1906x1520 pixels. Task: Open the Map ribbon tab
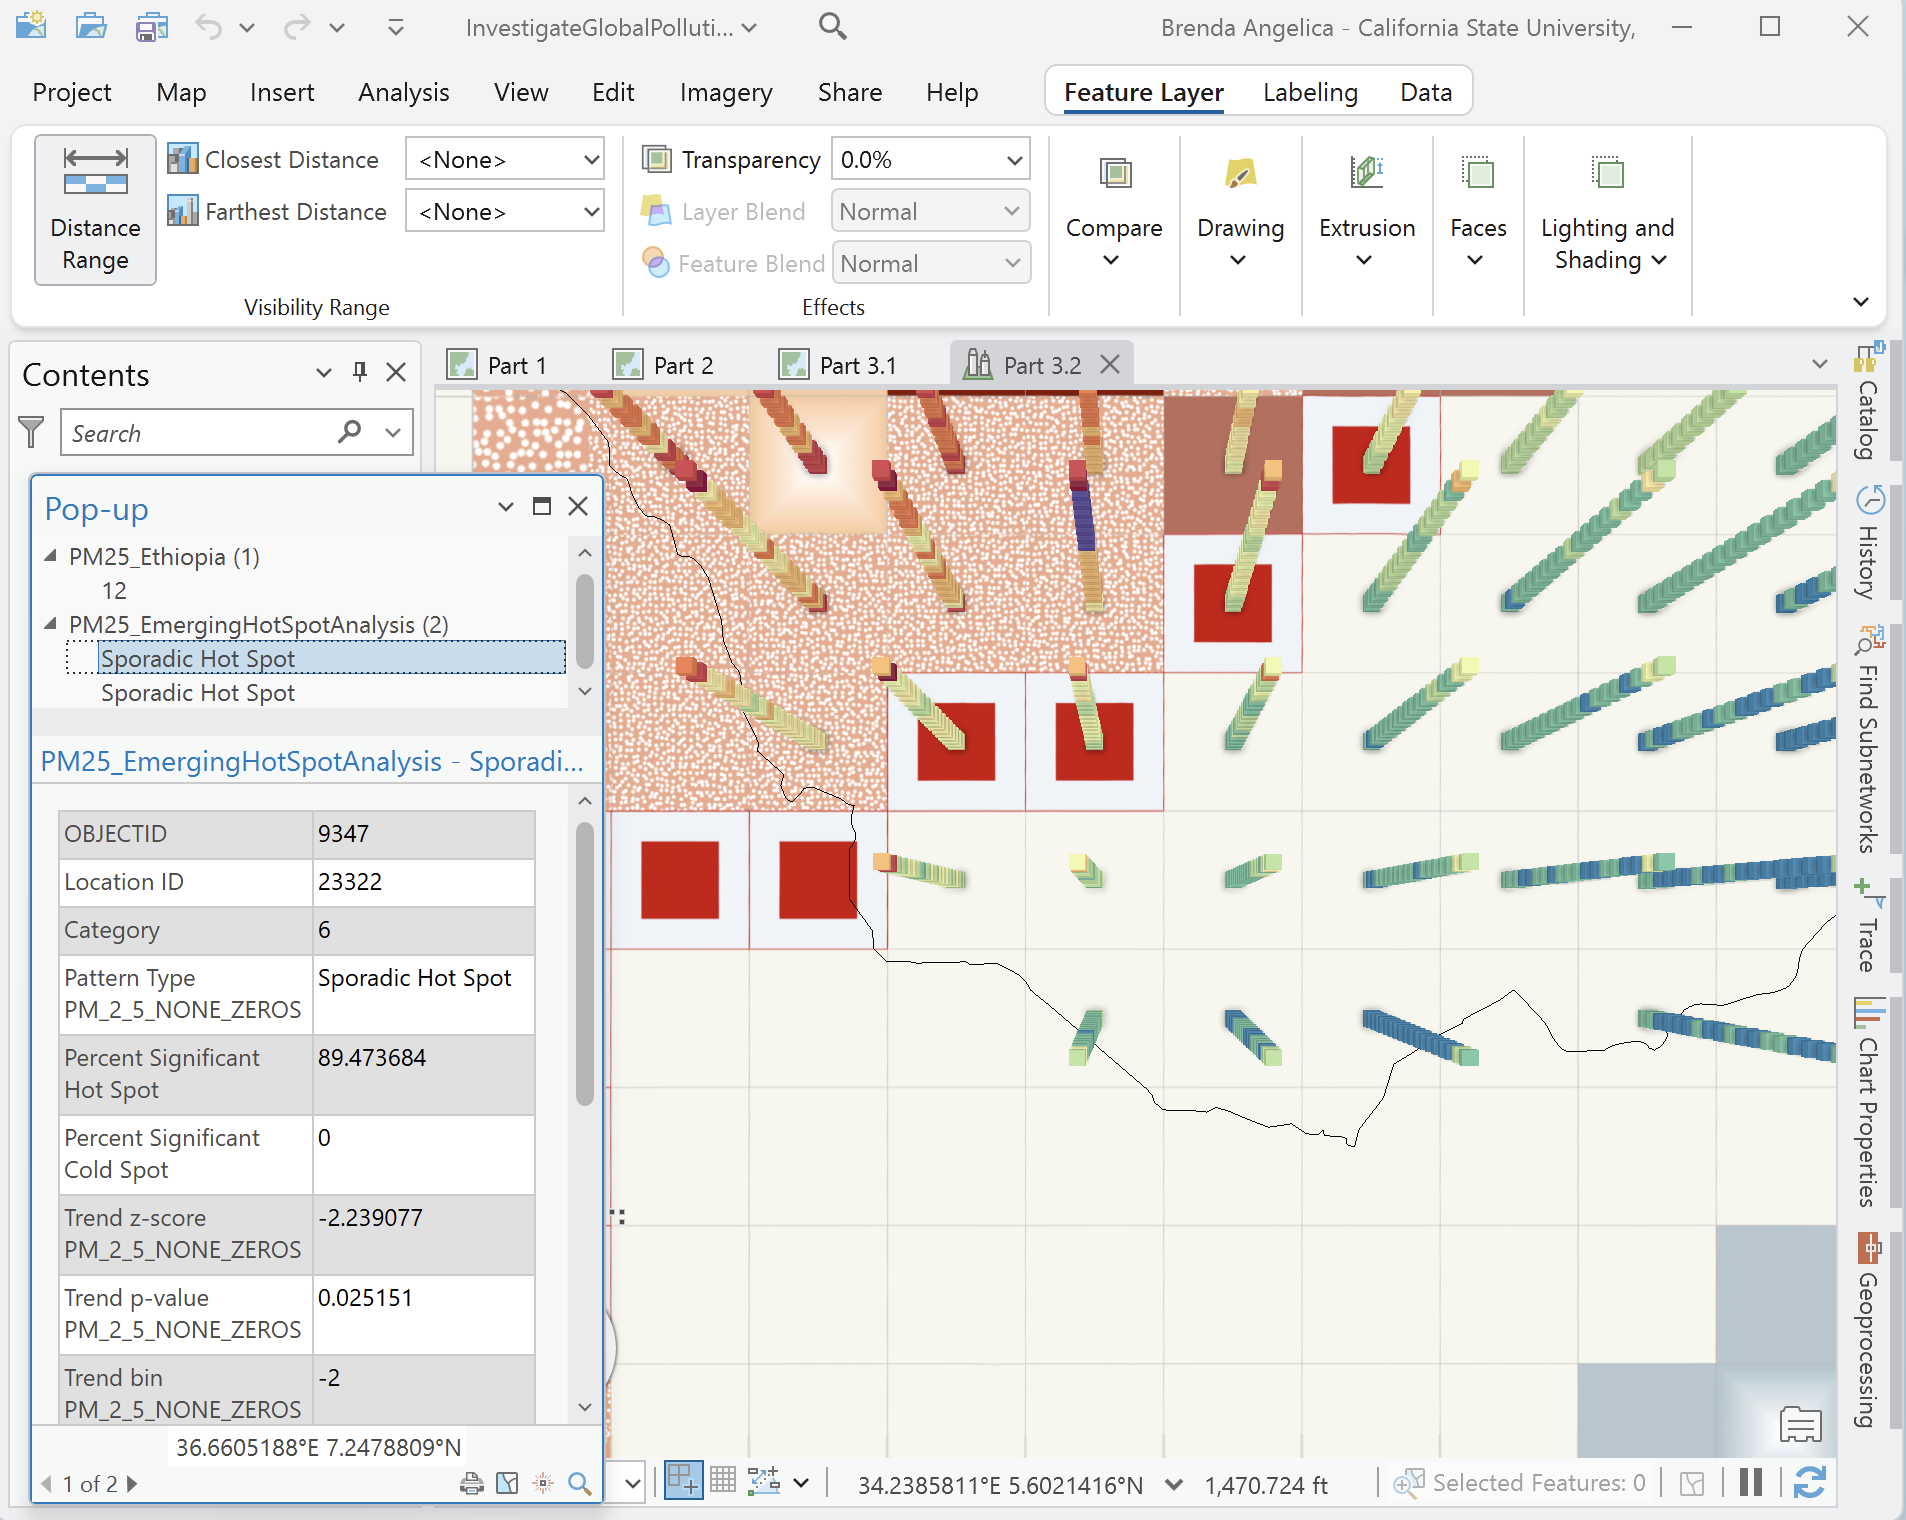click(x=181, y=92)
